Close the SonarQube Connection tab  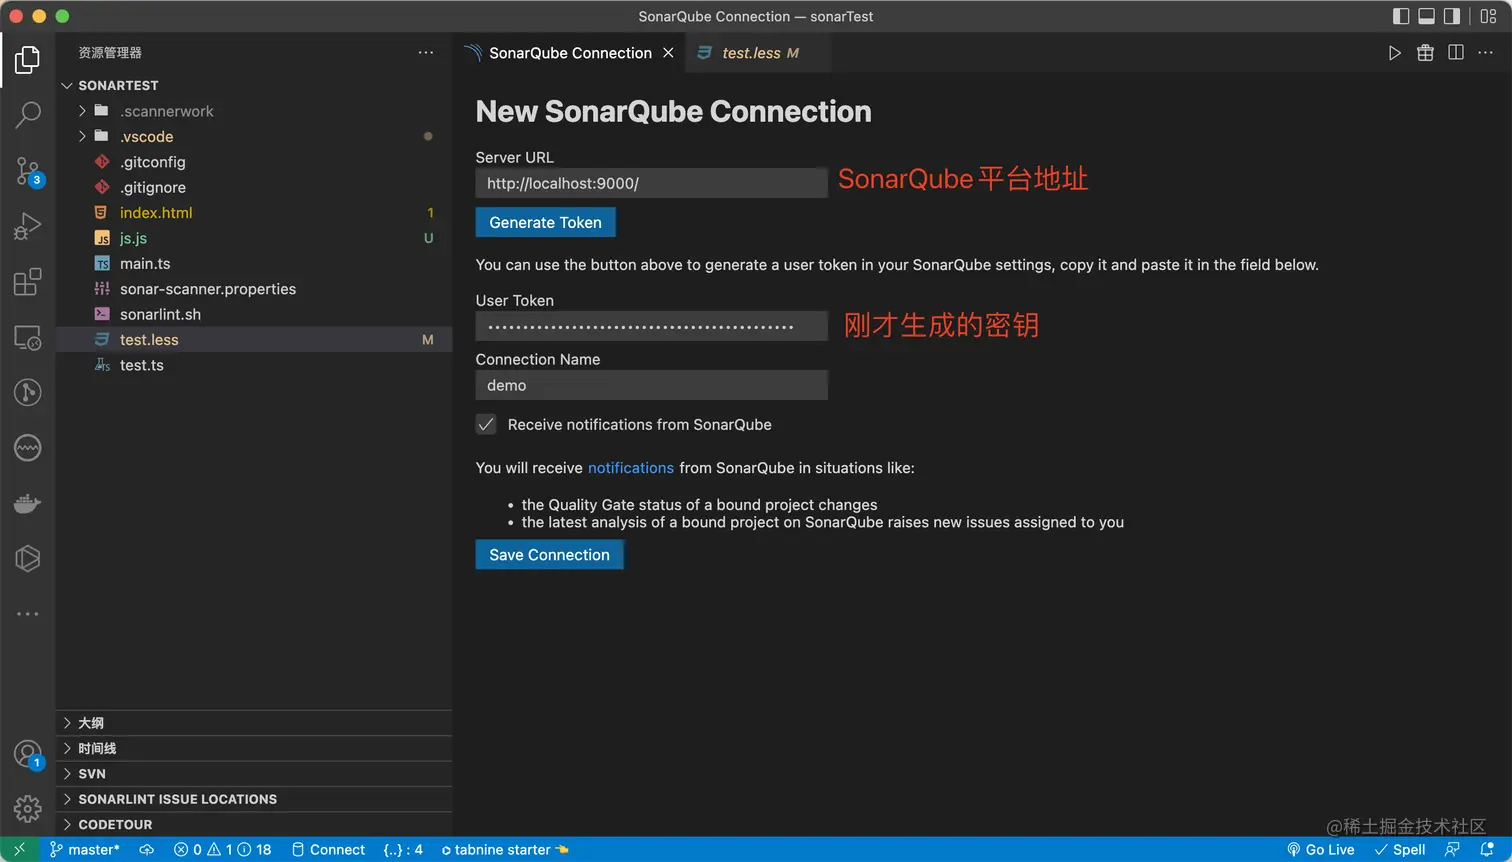pos(668,53)
